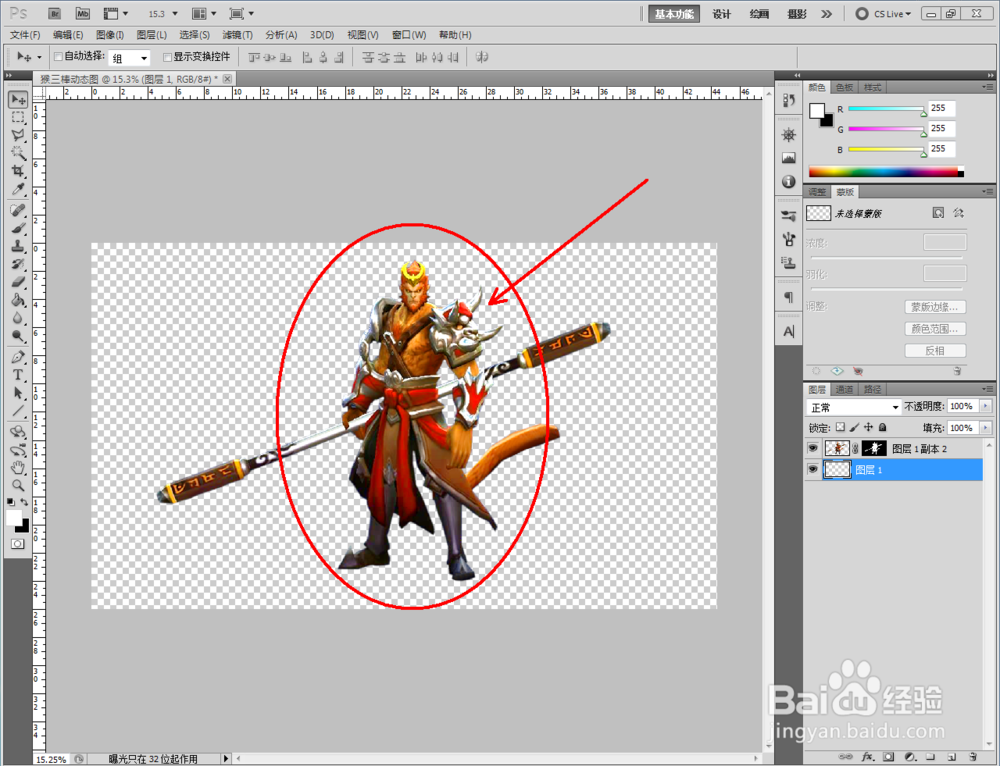Viewport: 1000px width, 766px height.
Task: Toggle Quick Mask mode
Action: [x=17, y=544]
